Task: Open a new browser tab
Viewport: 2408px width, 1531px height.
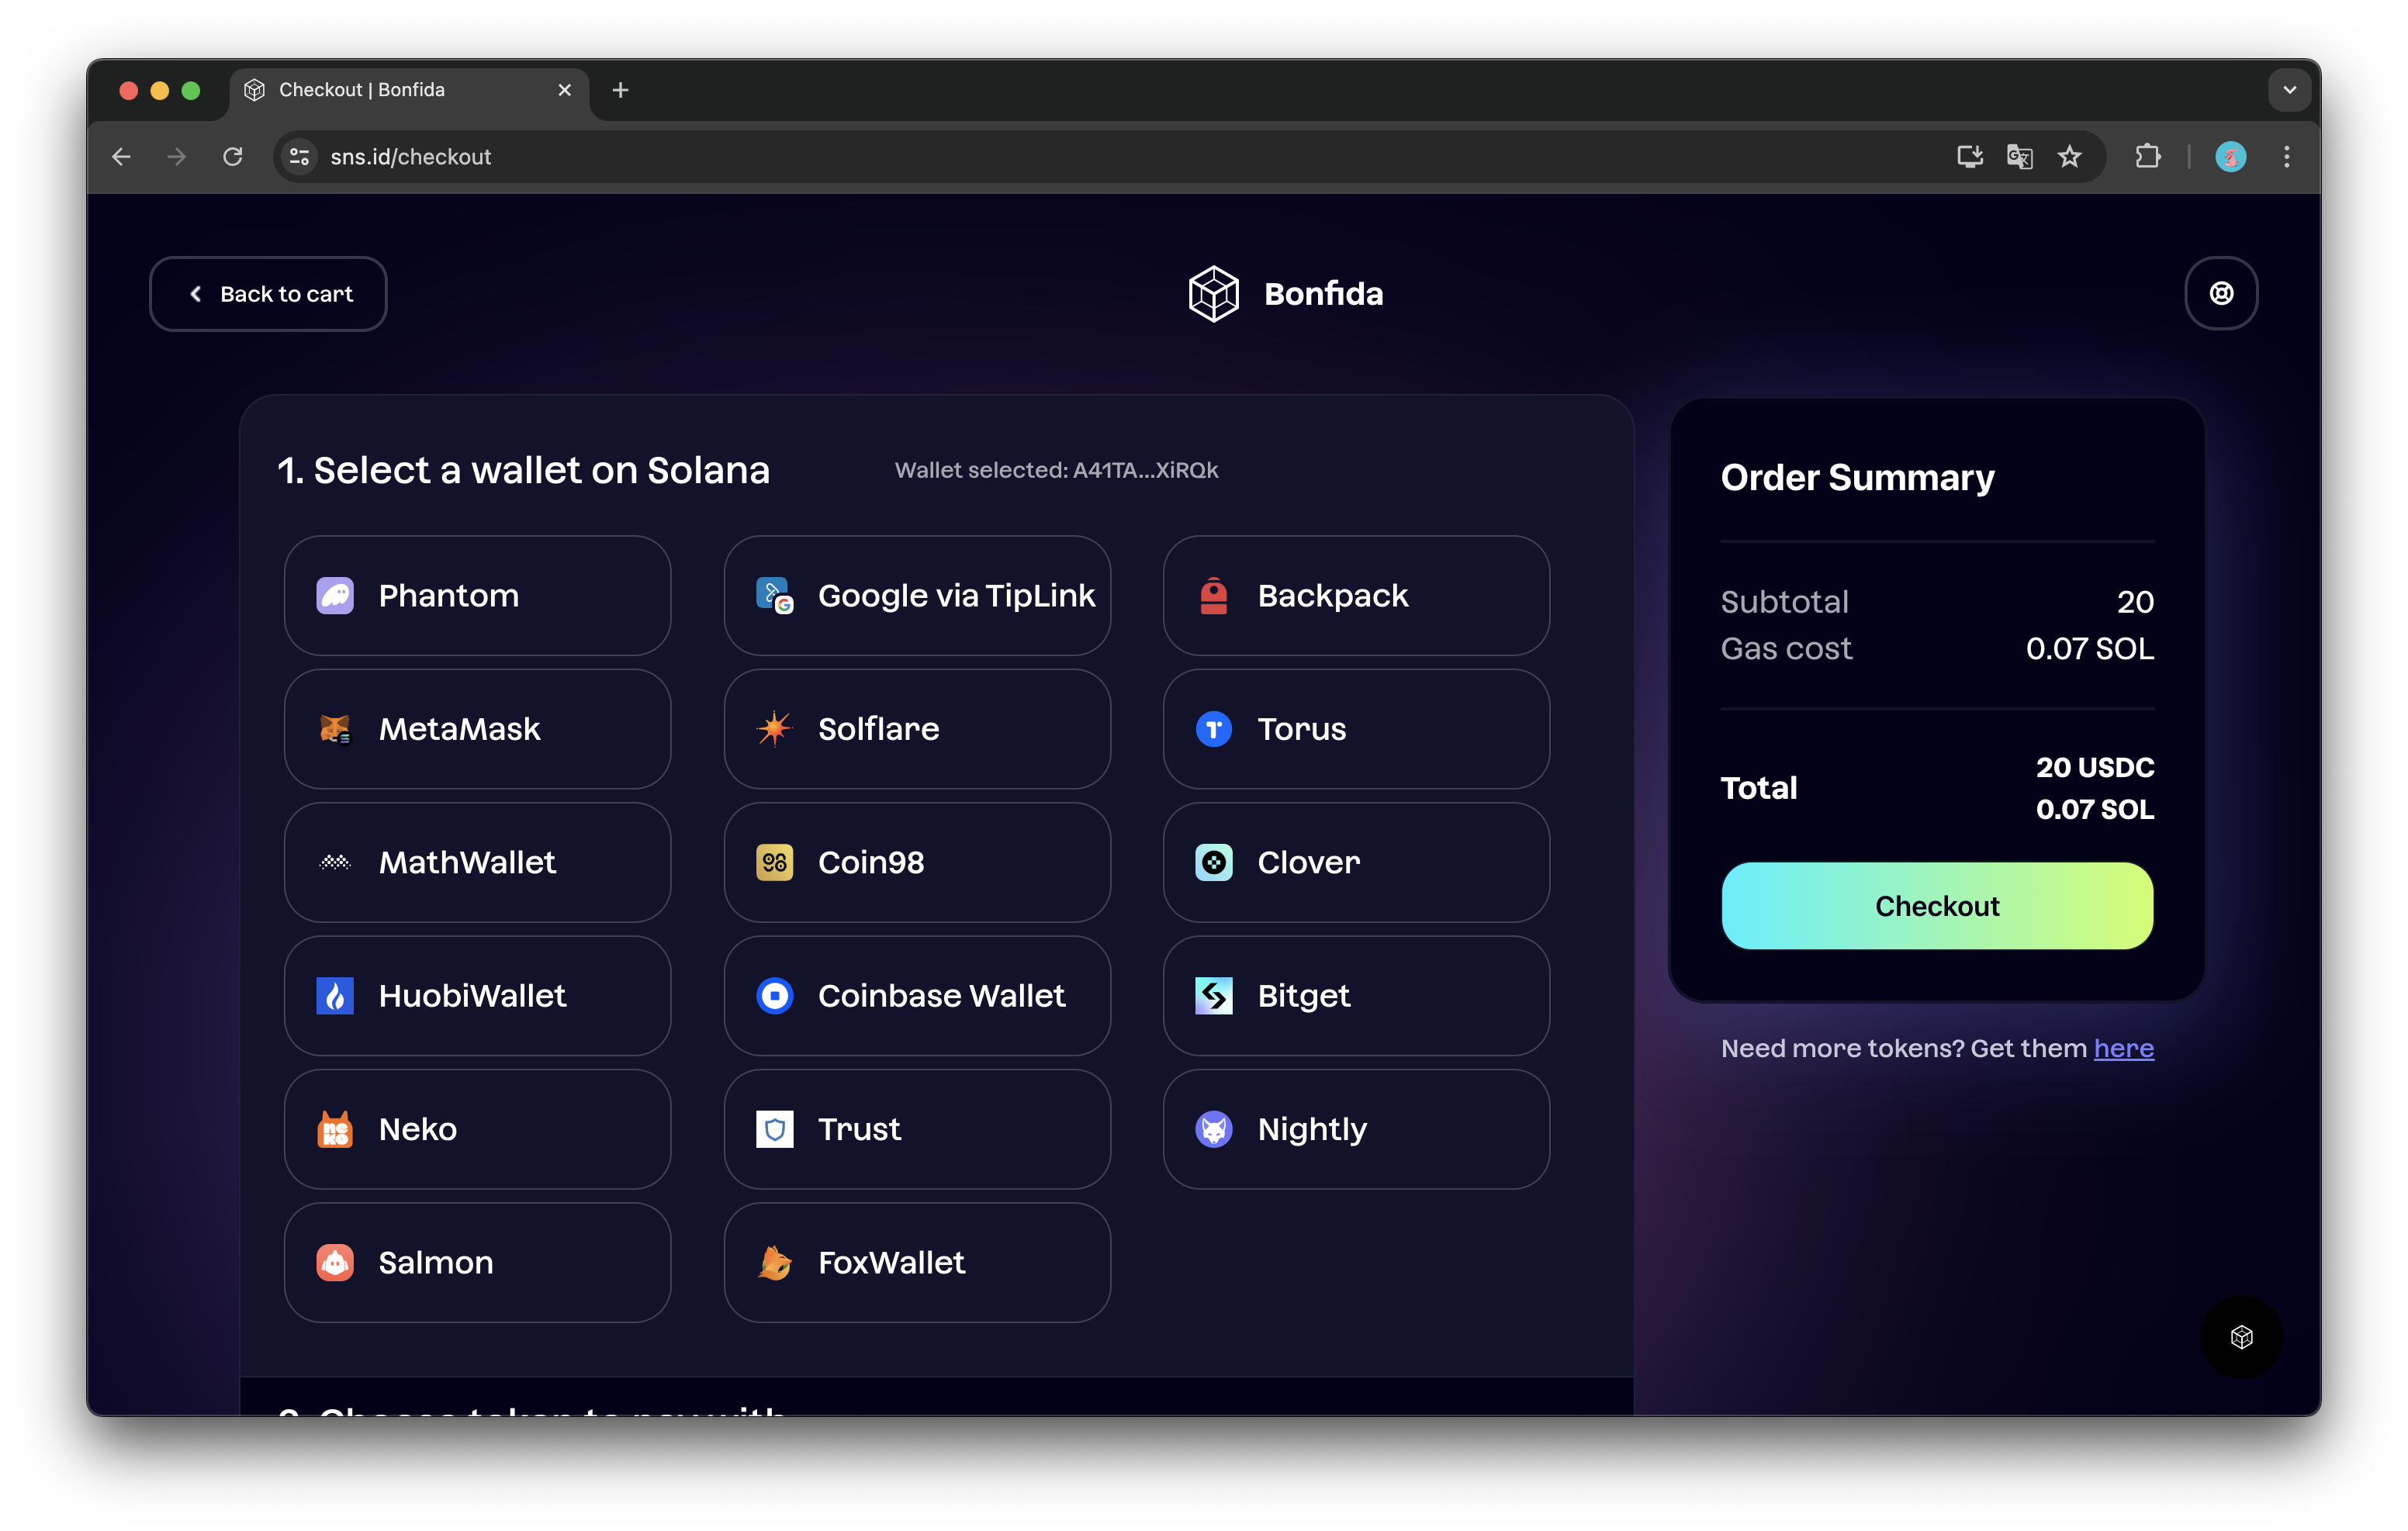Action: pyautogui.click(x=620, y=90)
